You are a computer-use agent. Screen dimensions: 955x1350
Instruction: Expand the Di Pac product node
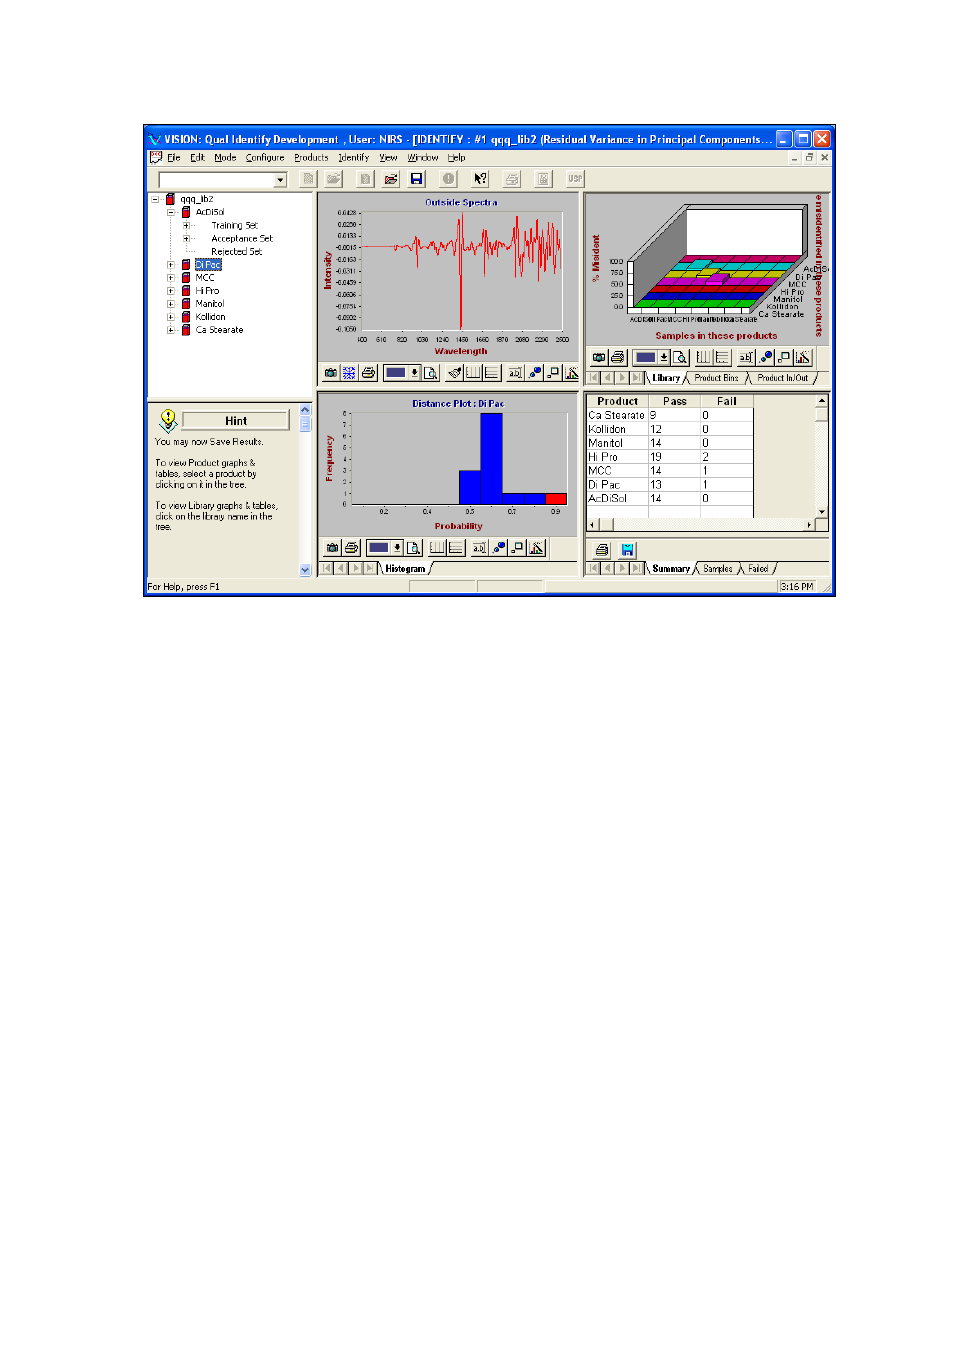click(x=171, y=265)
